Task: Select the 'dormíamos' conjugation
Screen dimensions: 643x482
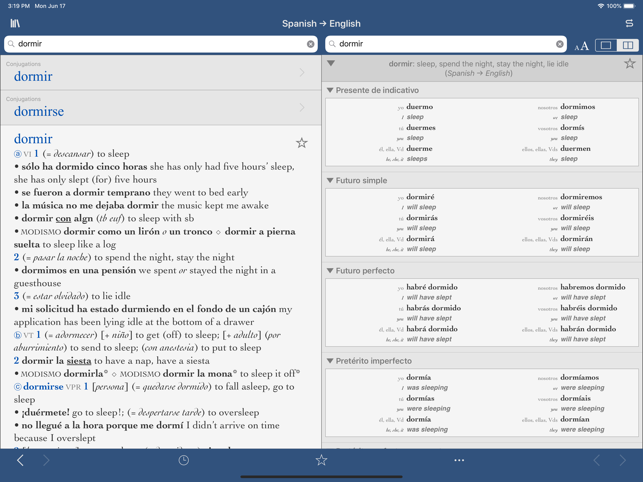Action: point(579,377)
